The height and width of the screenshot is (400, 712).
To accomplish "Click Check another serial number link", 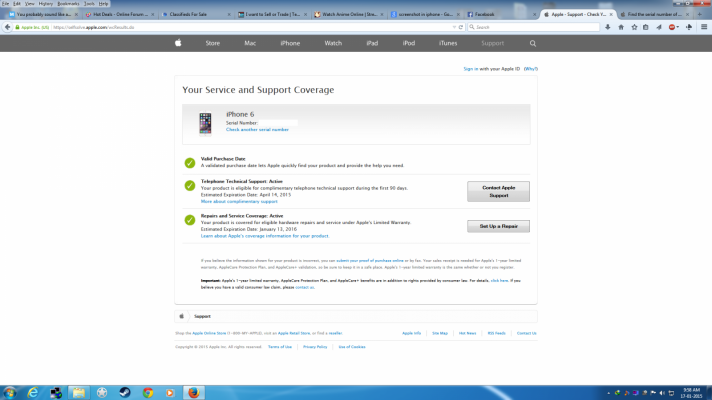I will click(x=257, y=129).
